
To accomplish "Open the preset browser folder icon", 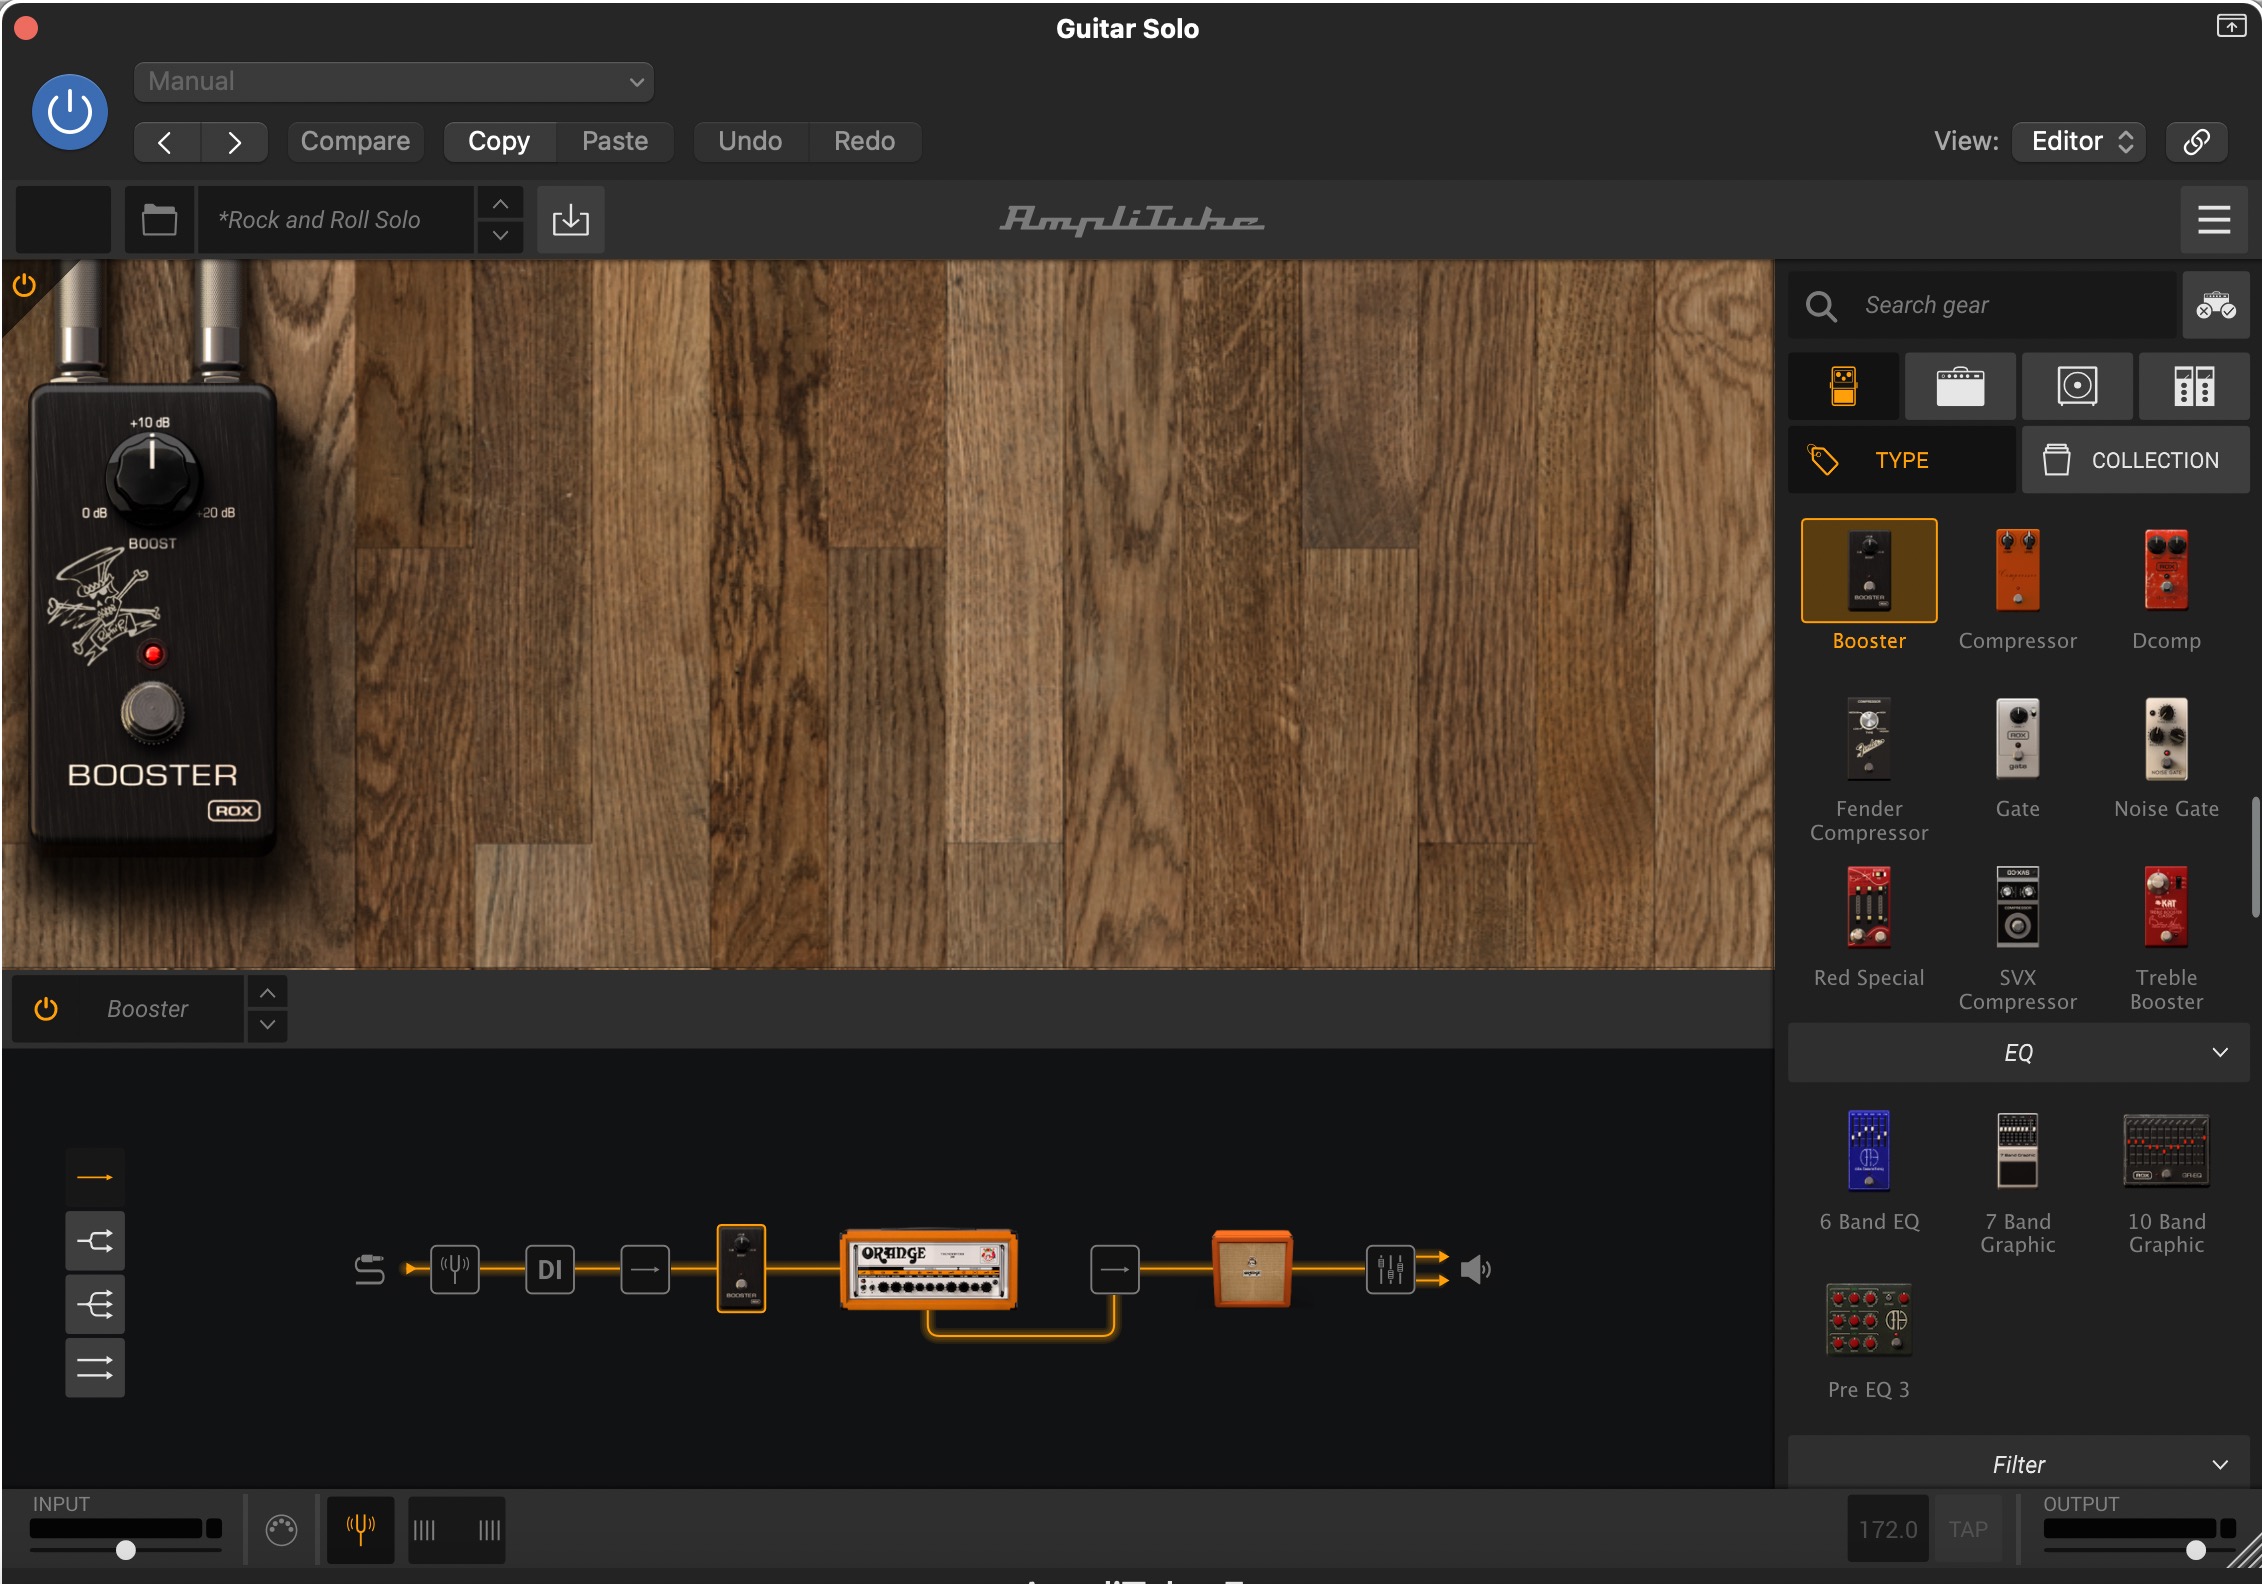I will [159, 219].
